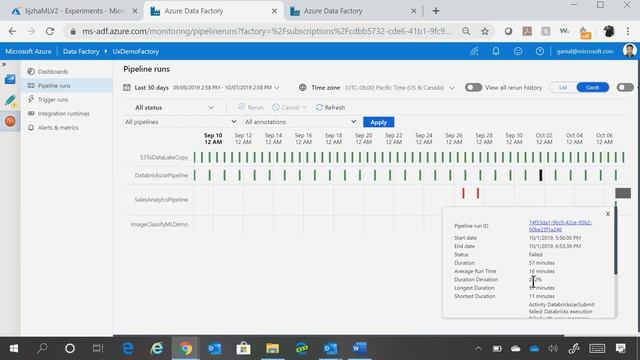Screen dimensions: 640x360
Task: Open the All status filter dropdown
Action: coord(175,107)
